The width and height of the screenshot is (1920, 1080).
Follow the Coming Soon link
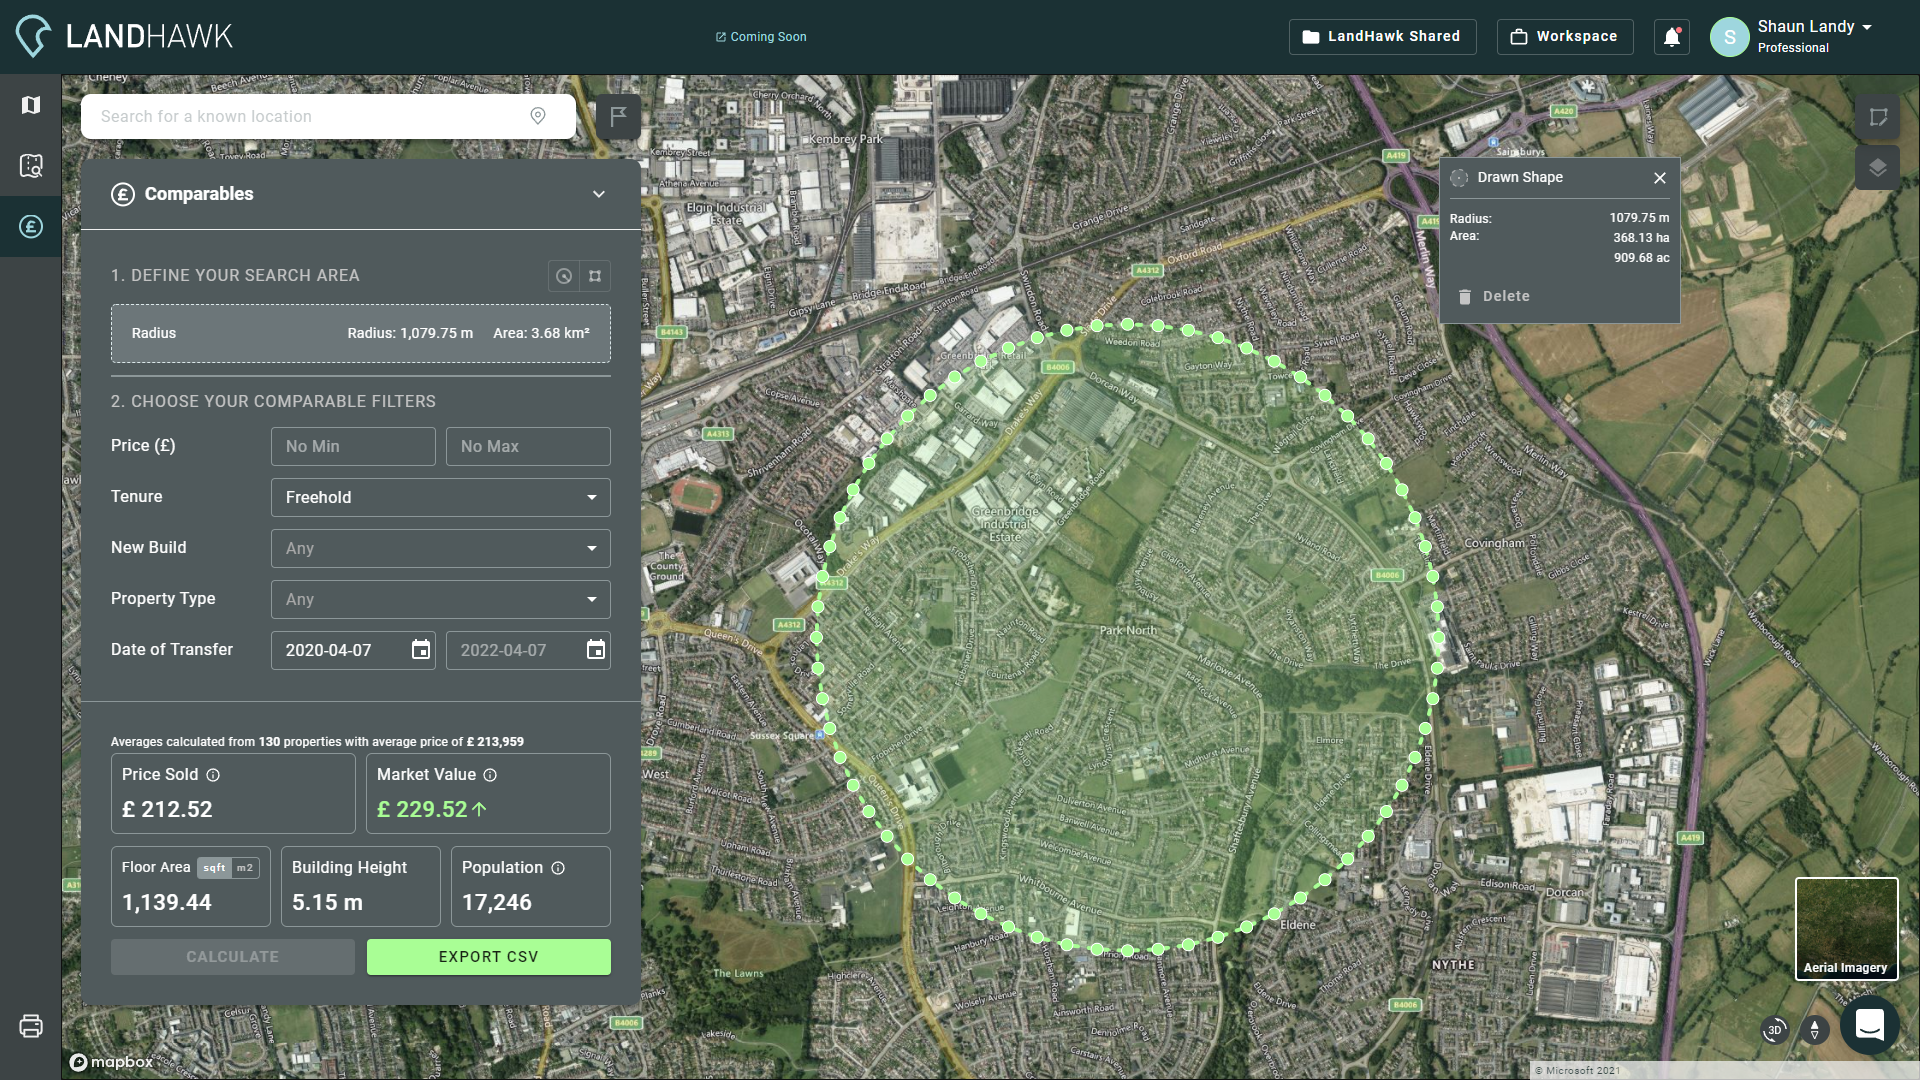pos(761,37)
